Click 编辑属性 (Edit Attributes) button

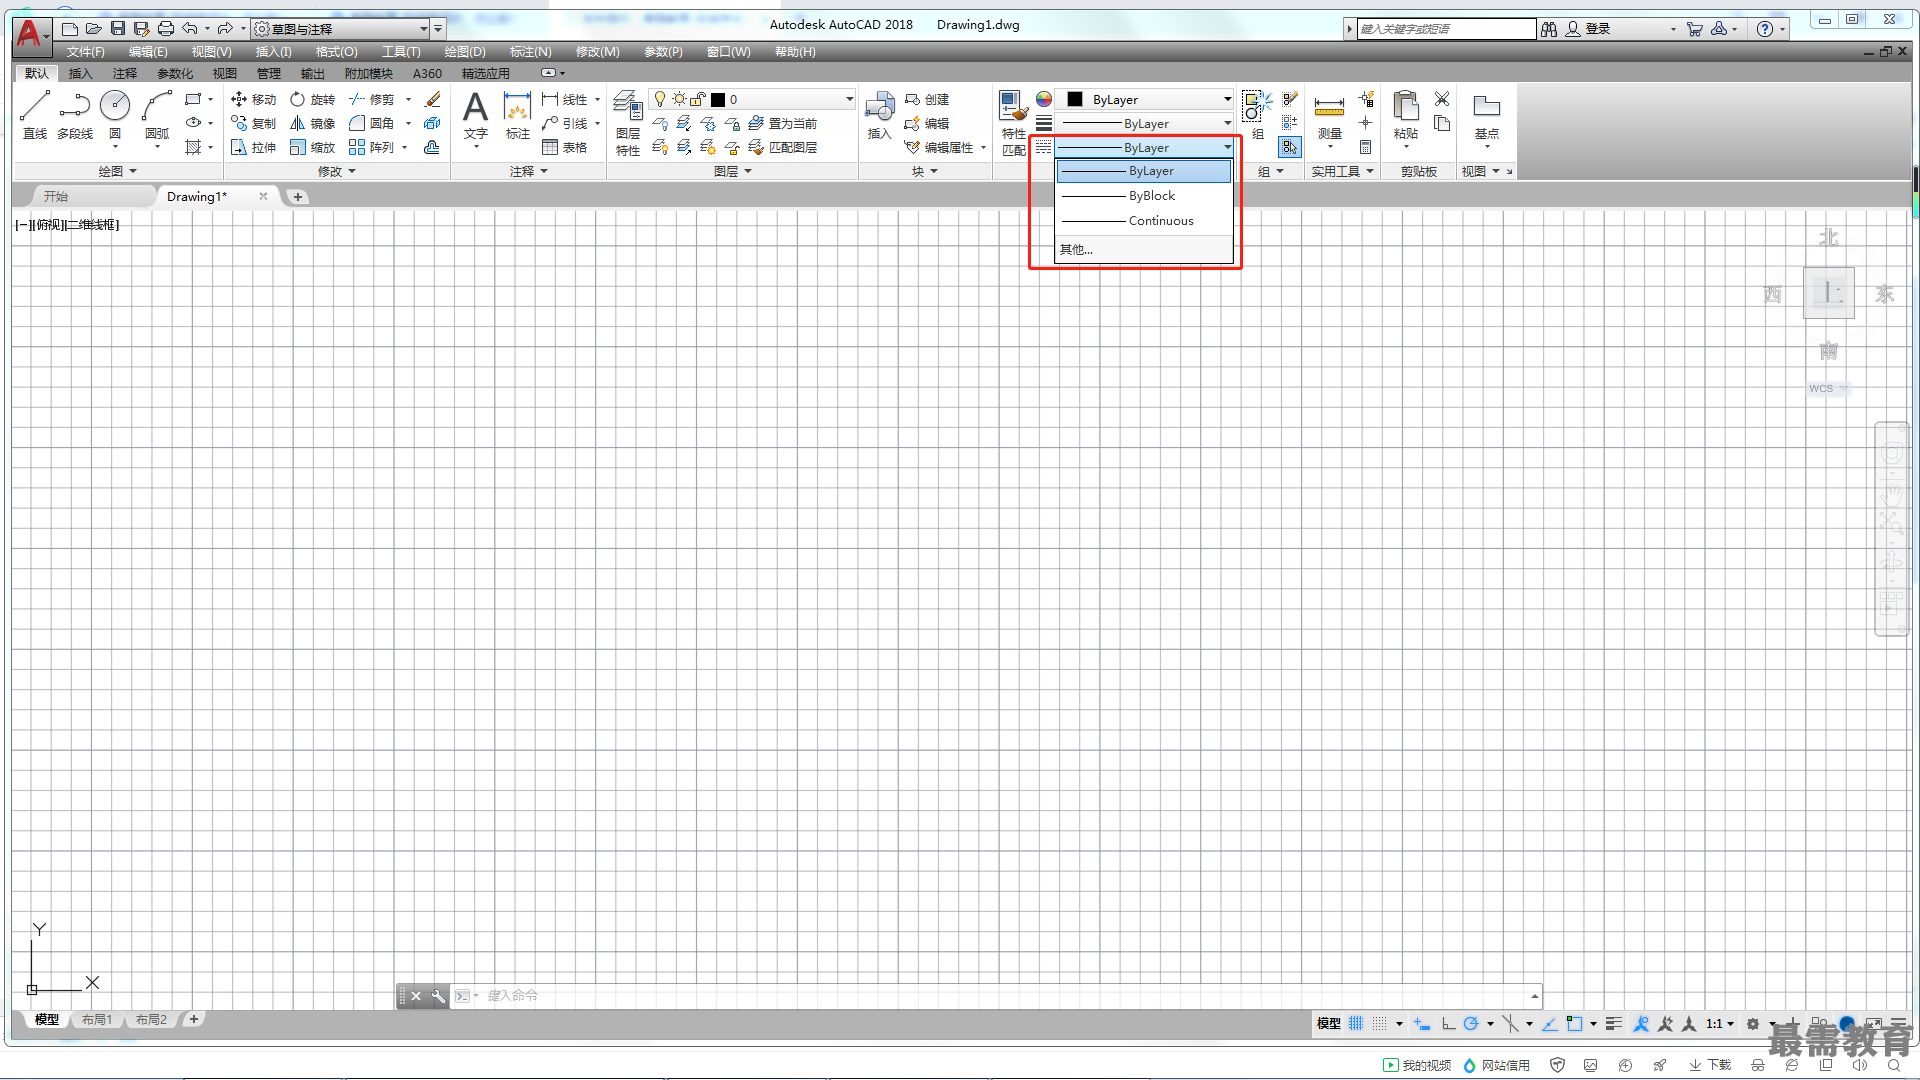[940, 147]
